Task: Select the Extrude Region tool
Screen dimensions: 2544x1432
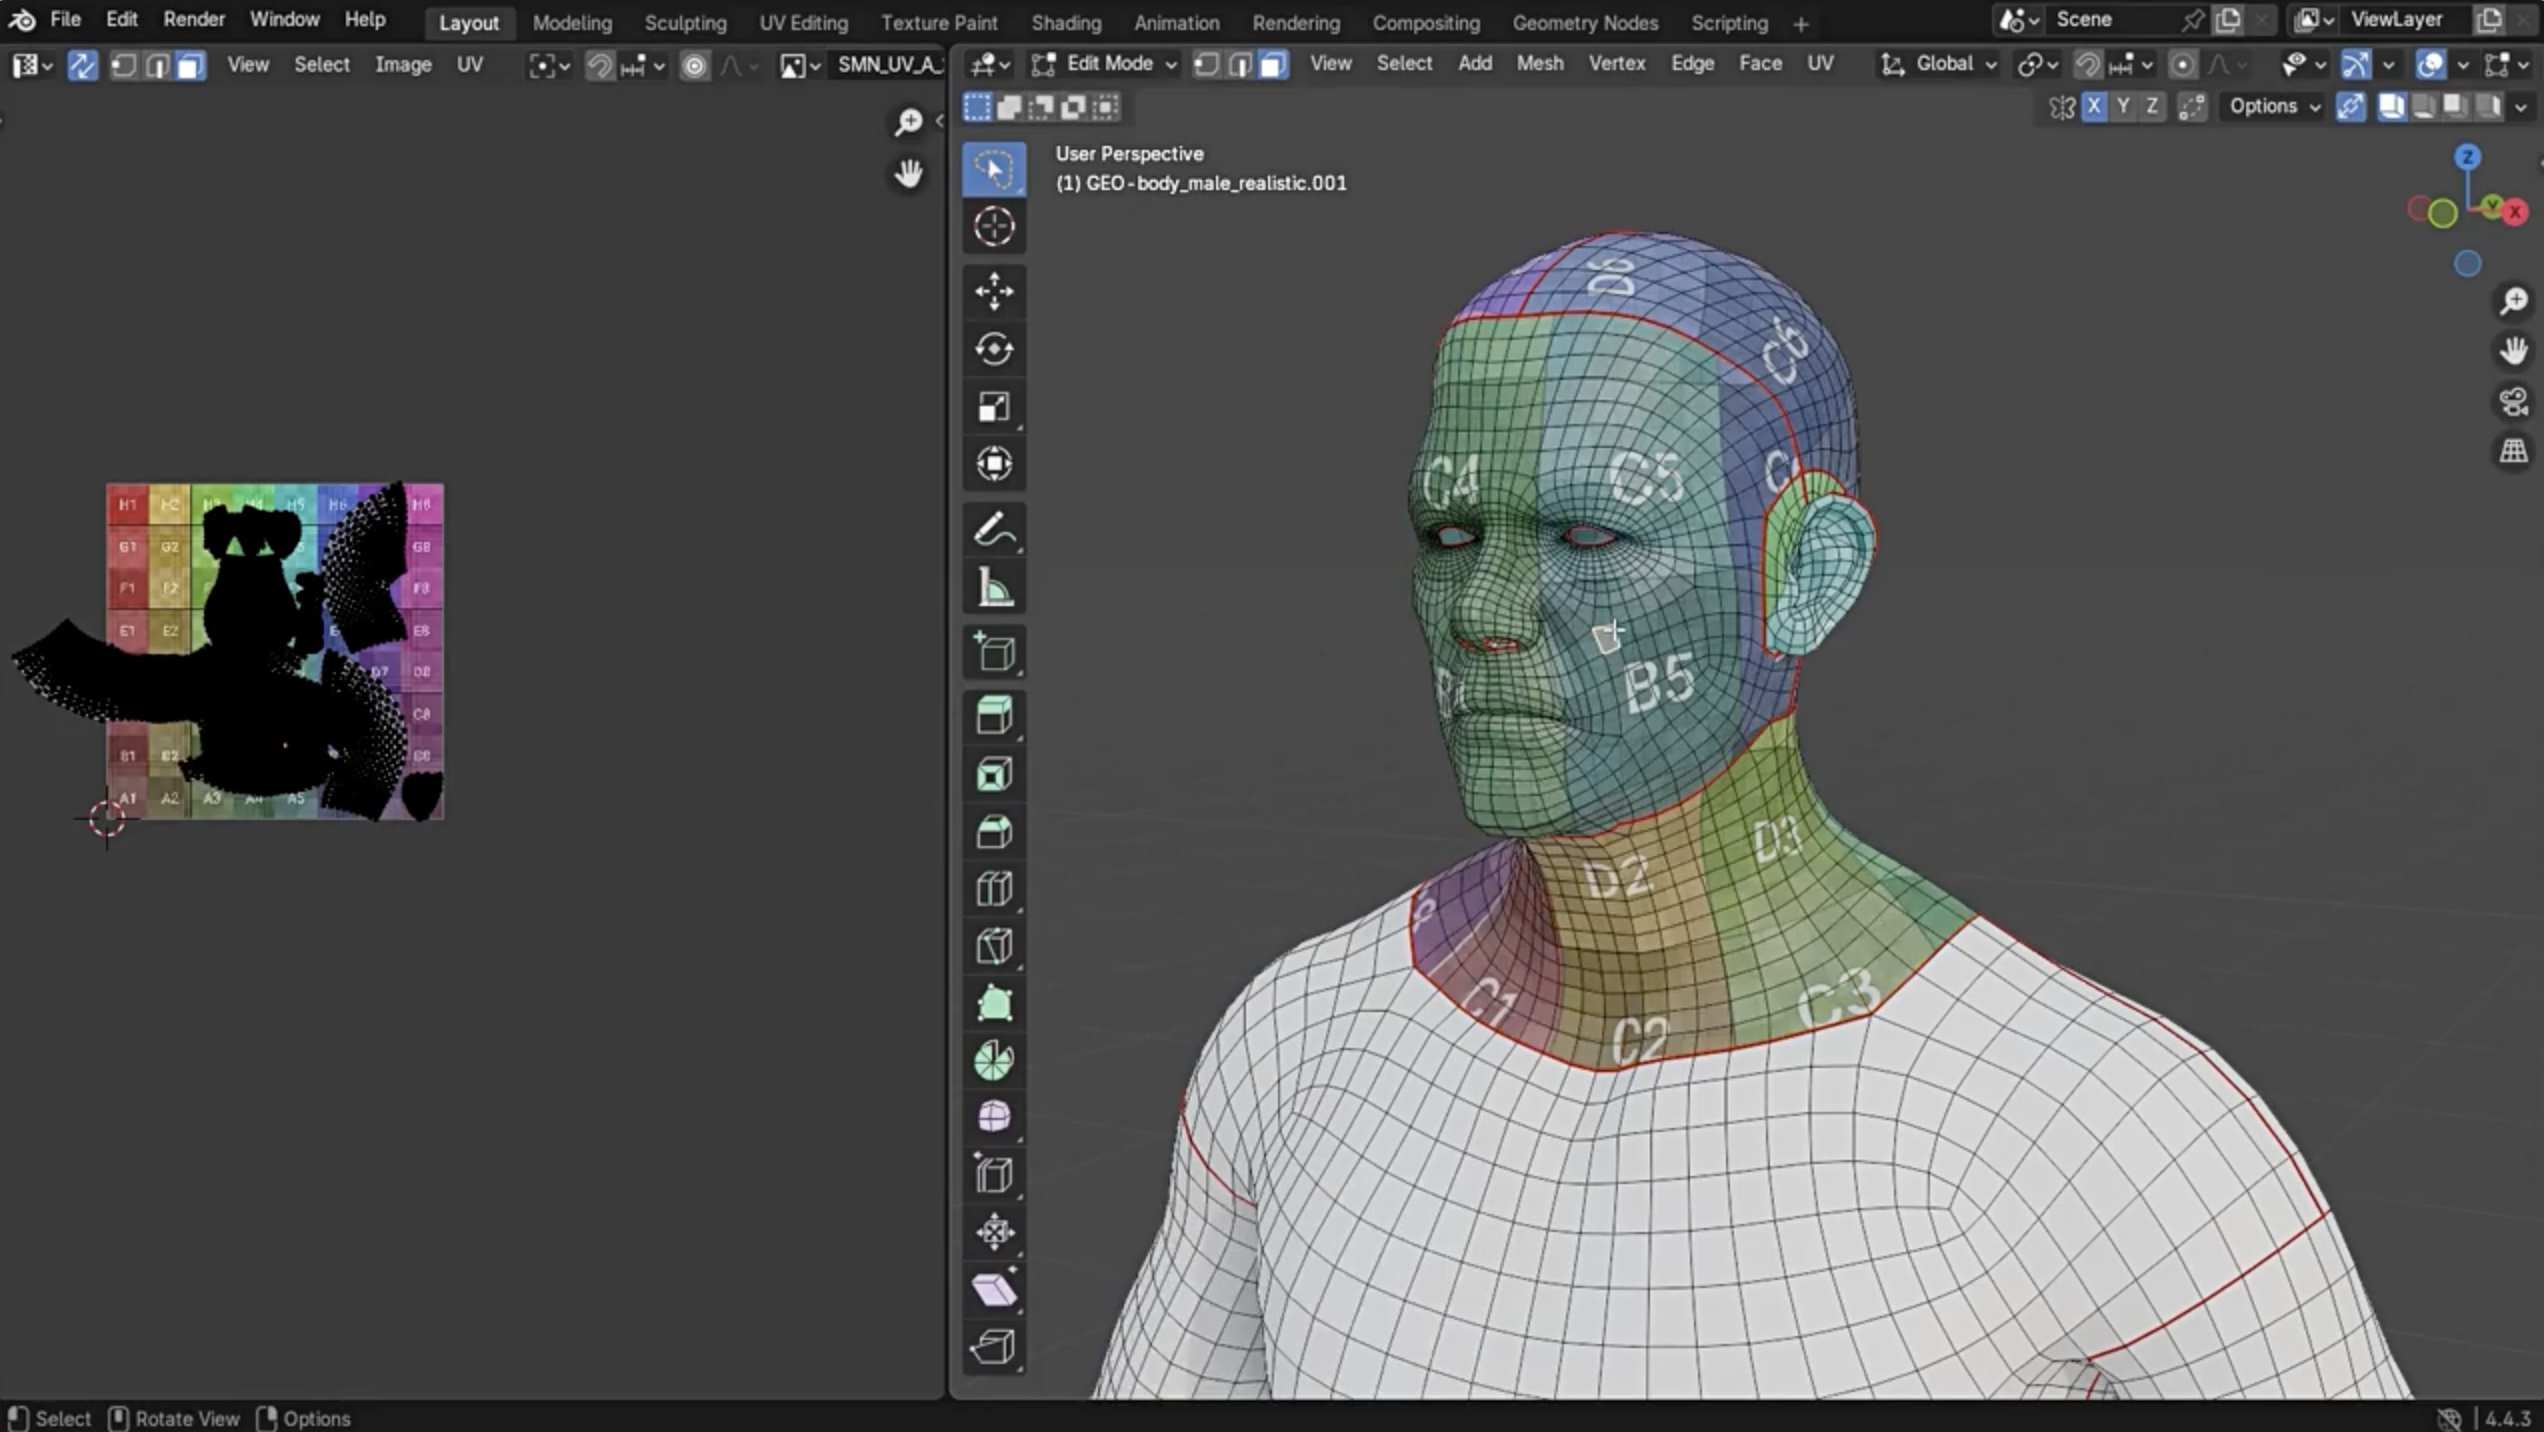Action: (993, 716)
